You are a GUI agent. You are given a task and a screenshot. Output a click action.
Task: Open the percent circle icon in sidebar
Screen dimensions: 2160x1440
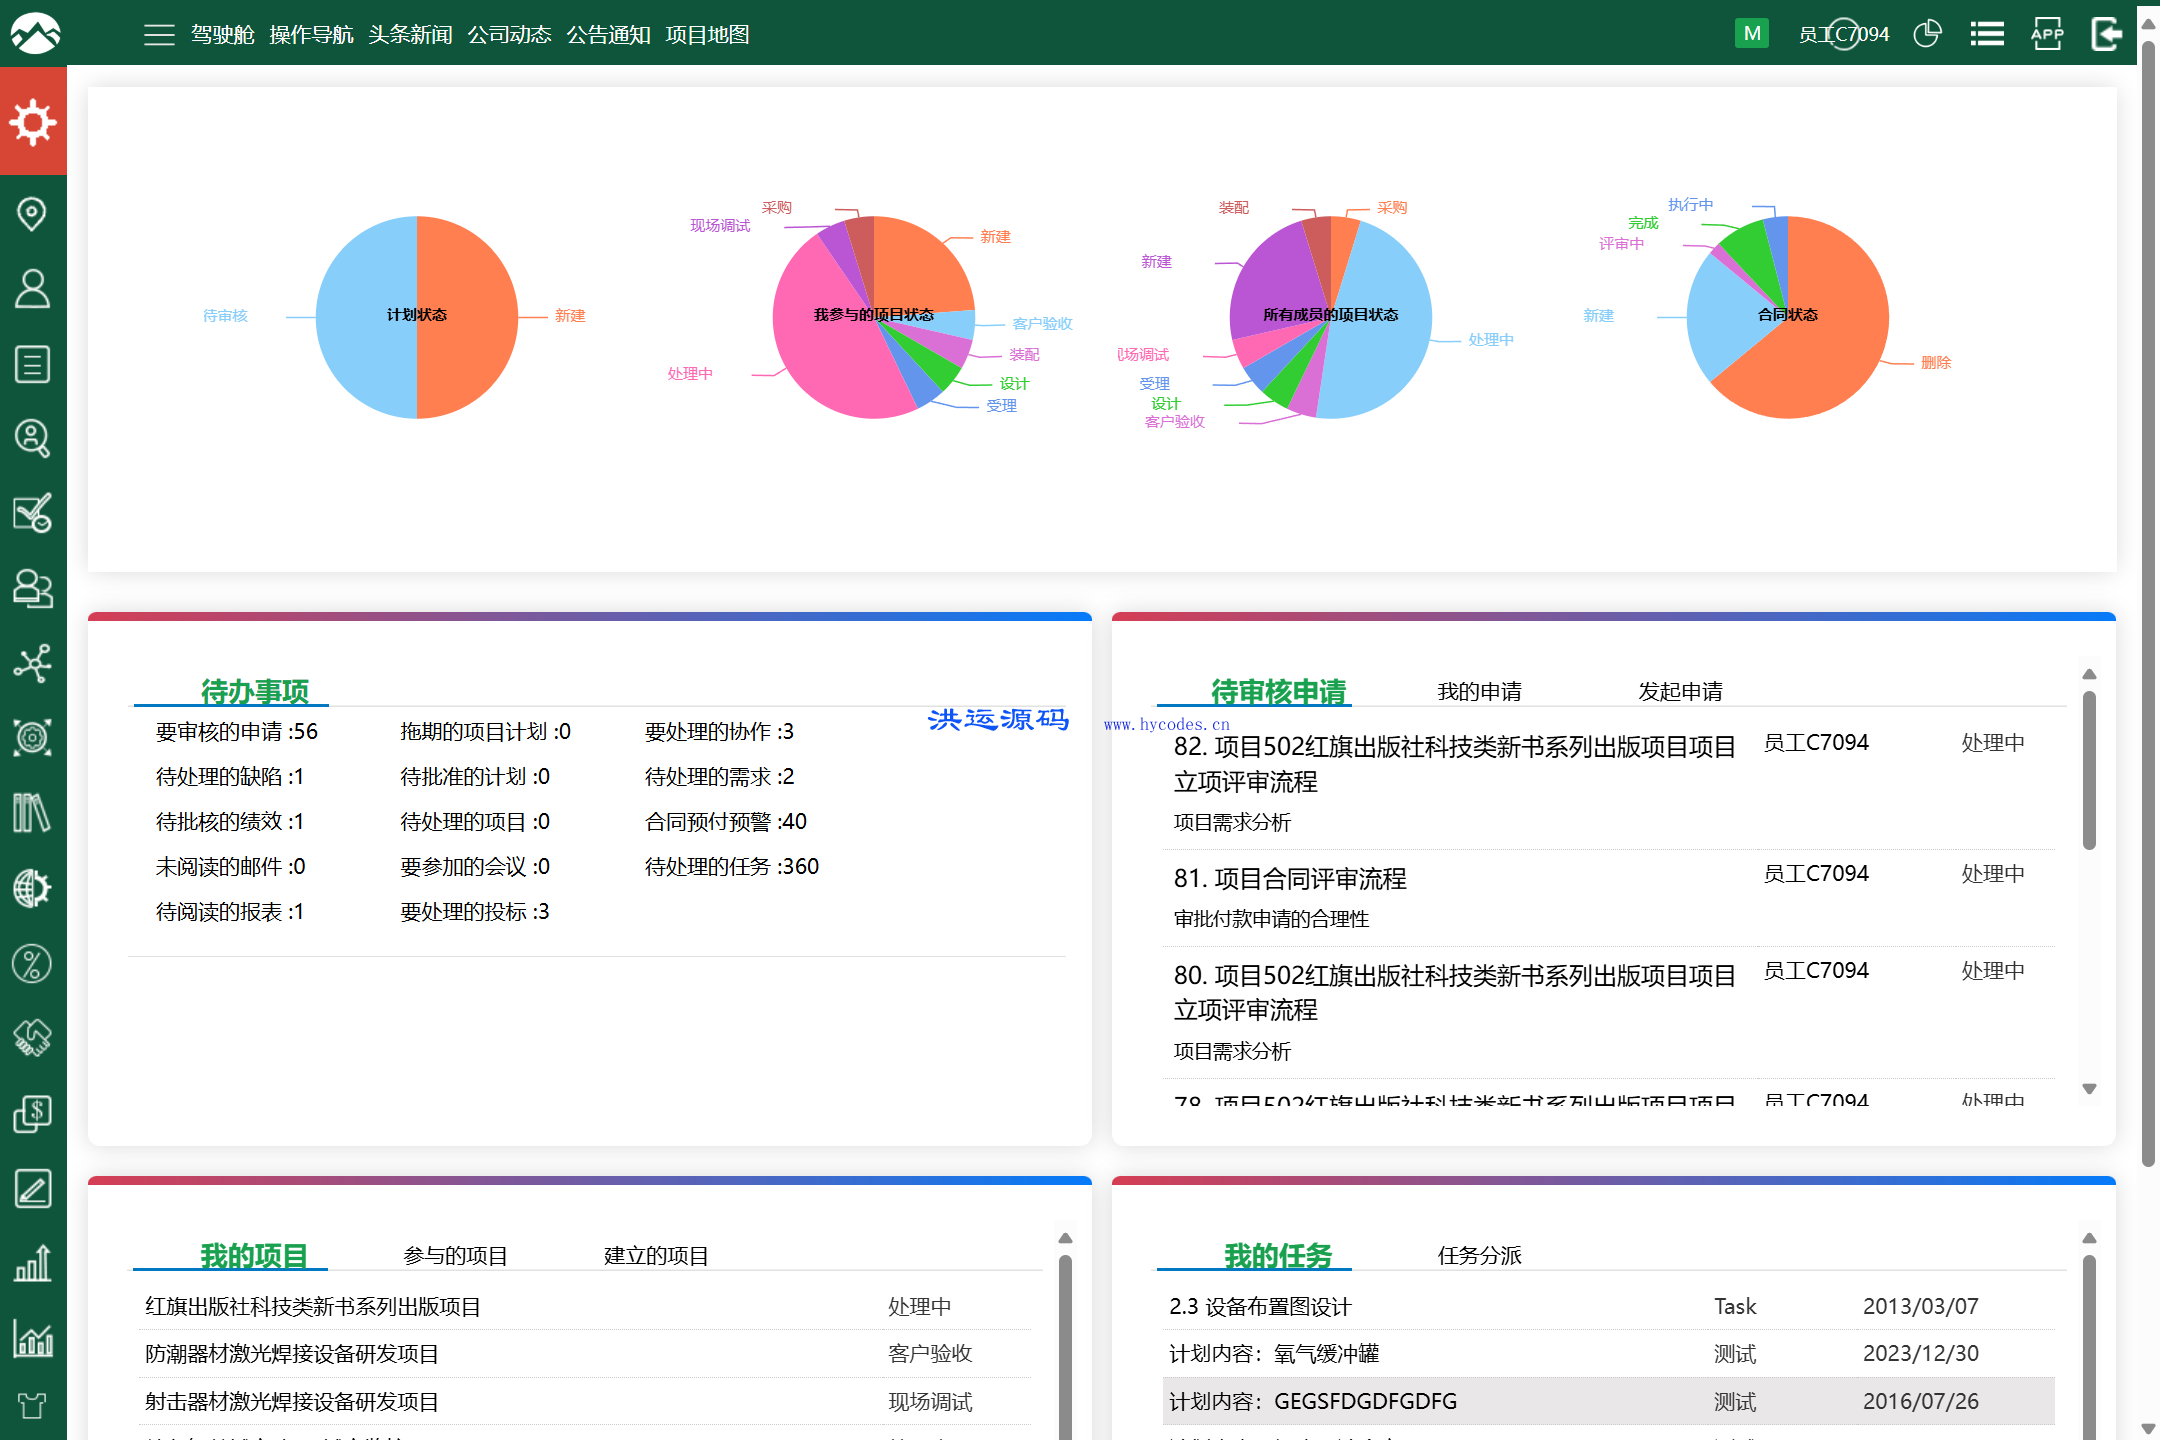33,963
